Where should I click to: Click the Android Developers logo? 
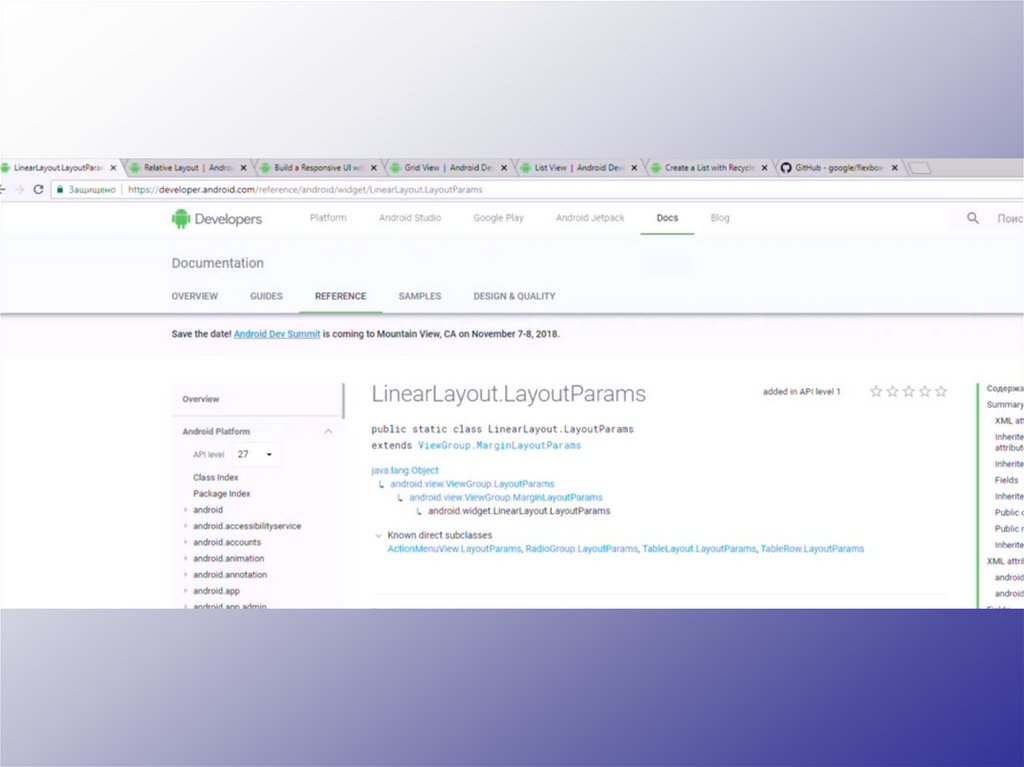point(217,219)
